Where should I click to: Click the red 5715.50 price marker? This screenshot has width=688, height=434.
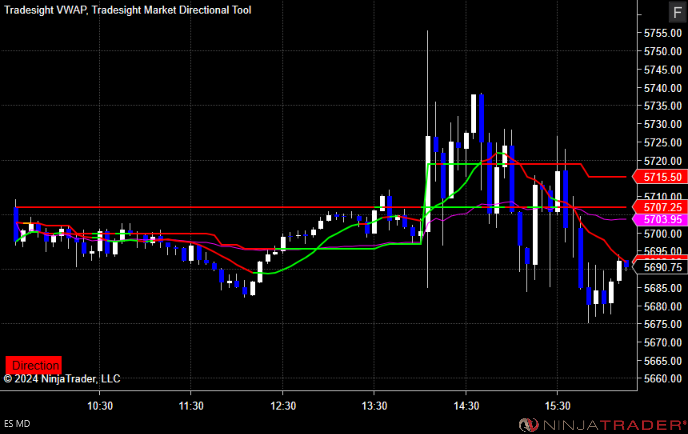pyautogui.click(x=659, y=177)
